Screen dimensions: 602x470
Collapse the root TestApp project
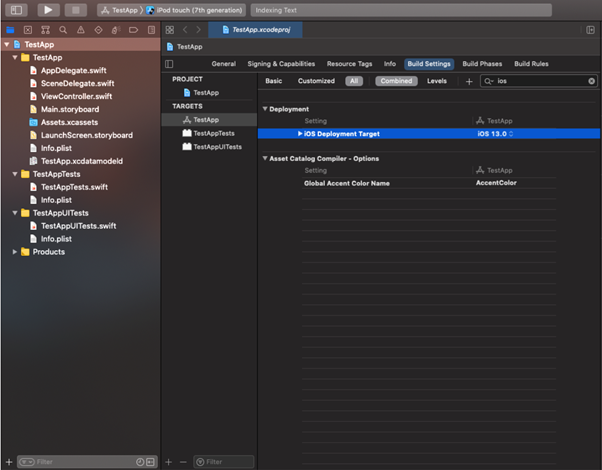coord(7,45)
